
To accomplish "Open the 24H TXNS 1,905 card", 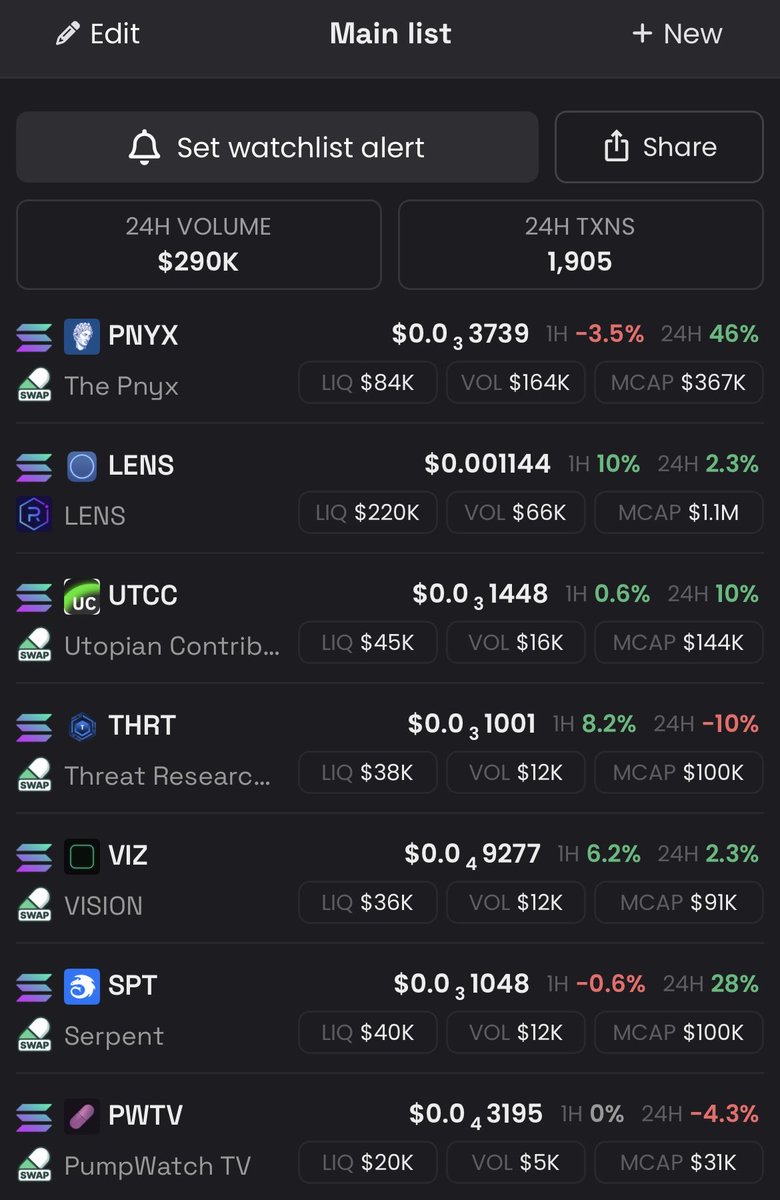I will pos(580,245).
